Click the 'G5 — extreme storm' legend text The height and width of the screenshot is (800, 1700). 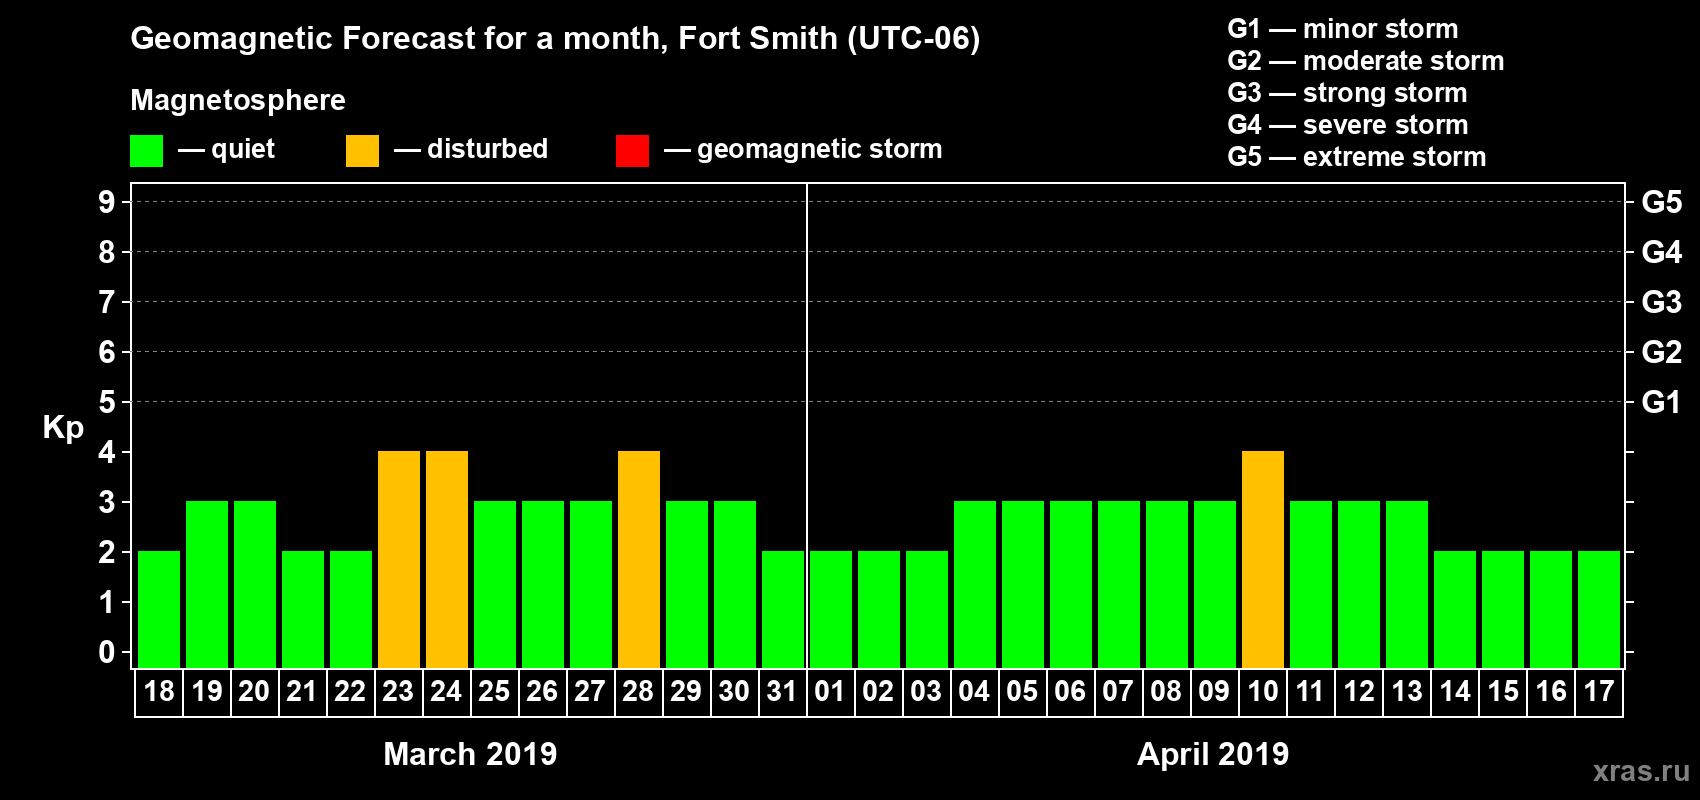[1357, 157]
